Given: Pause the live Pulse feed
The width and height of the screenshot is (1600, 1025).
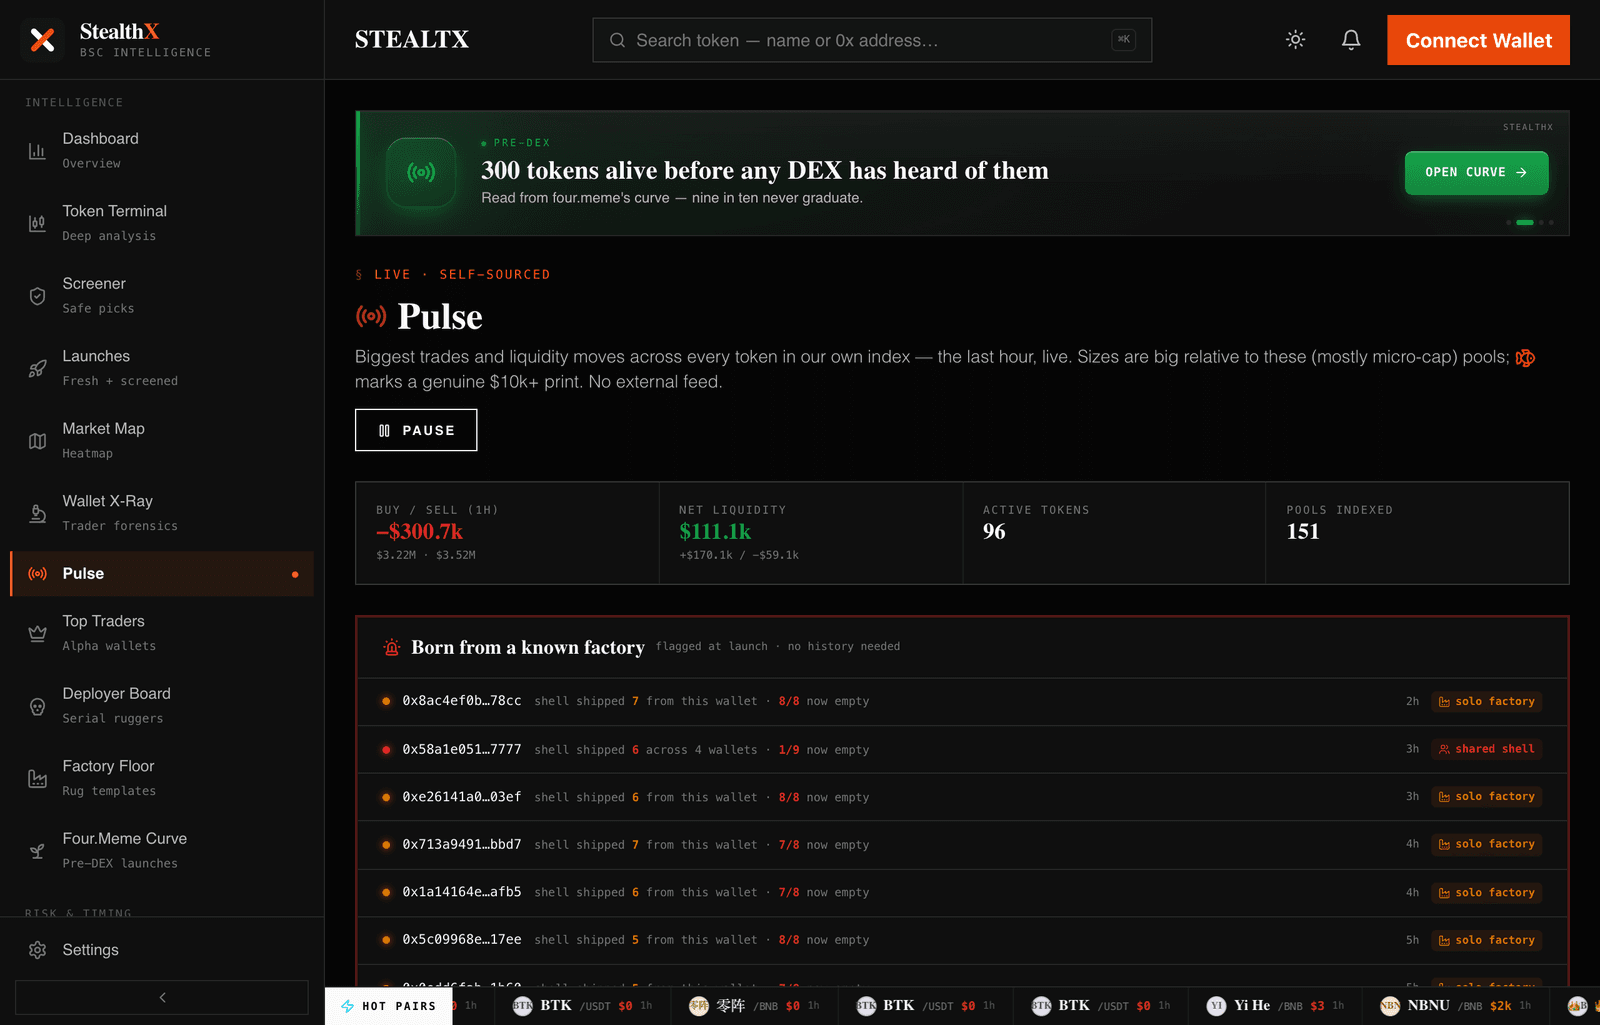Looking at the screenshot, I should point(416,430).
